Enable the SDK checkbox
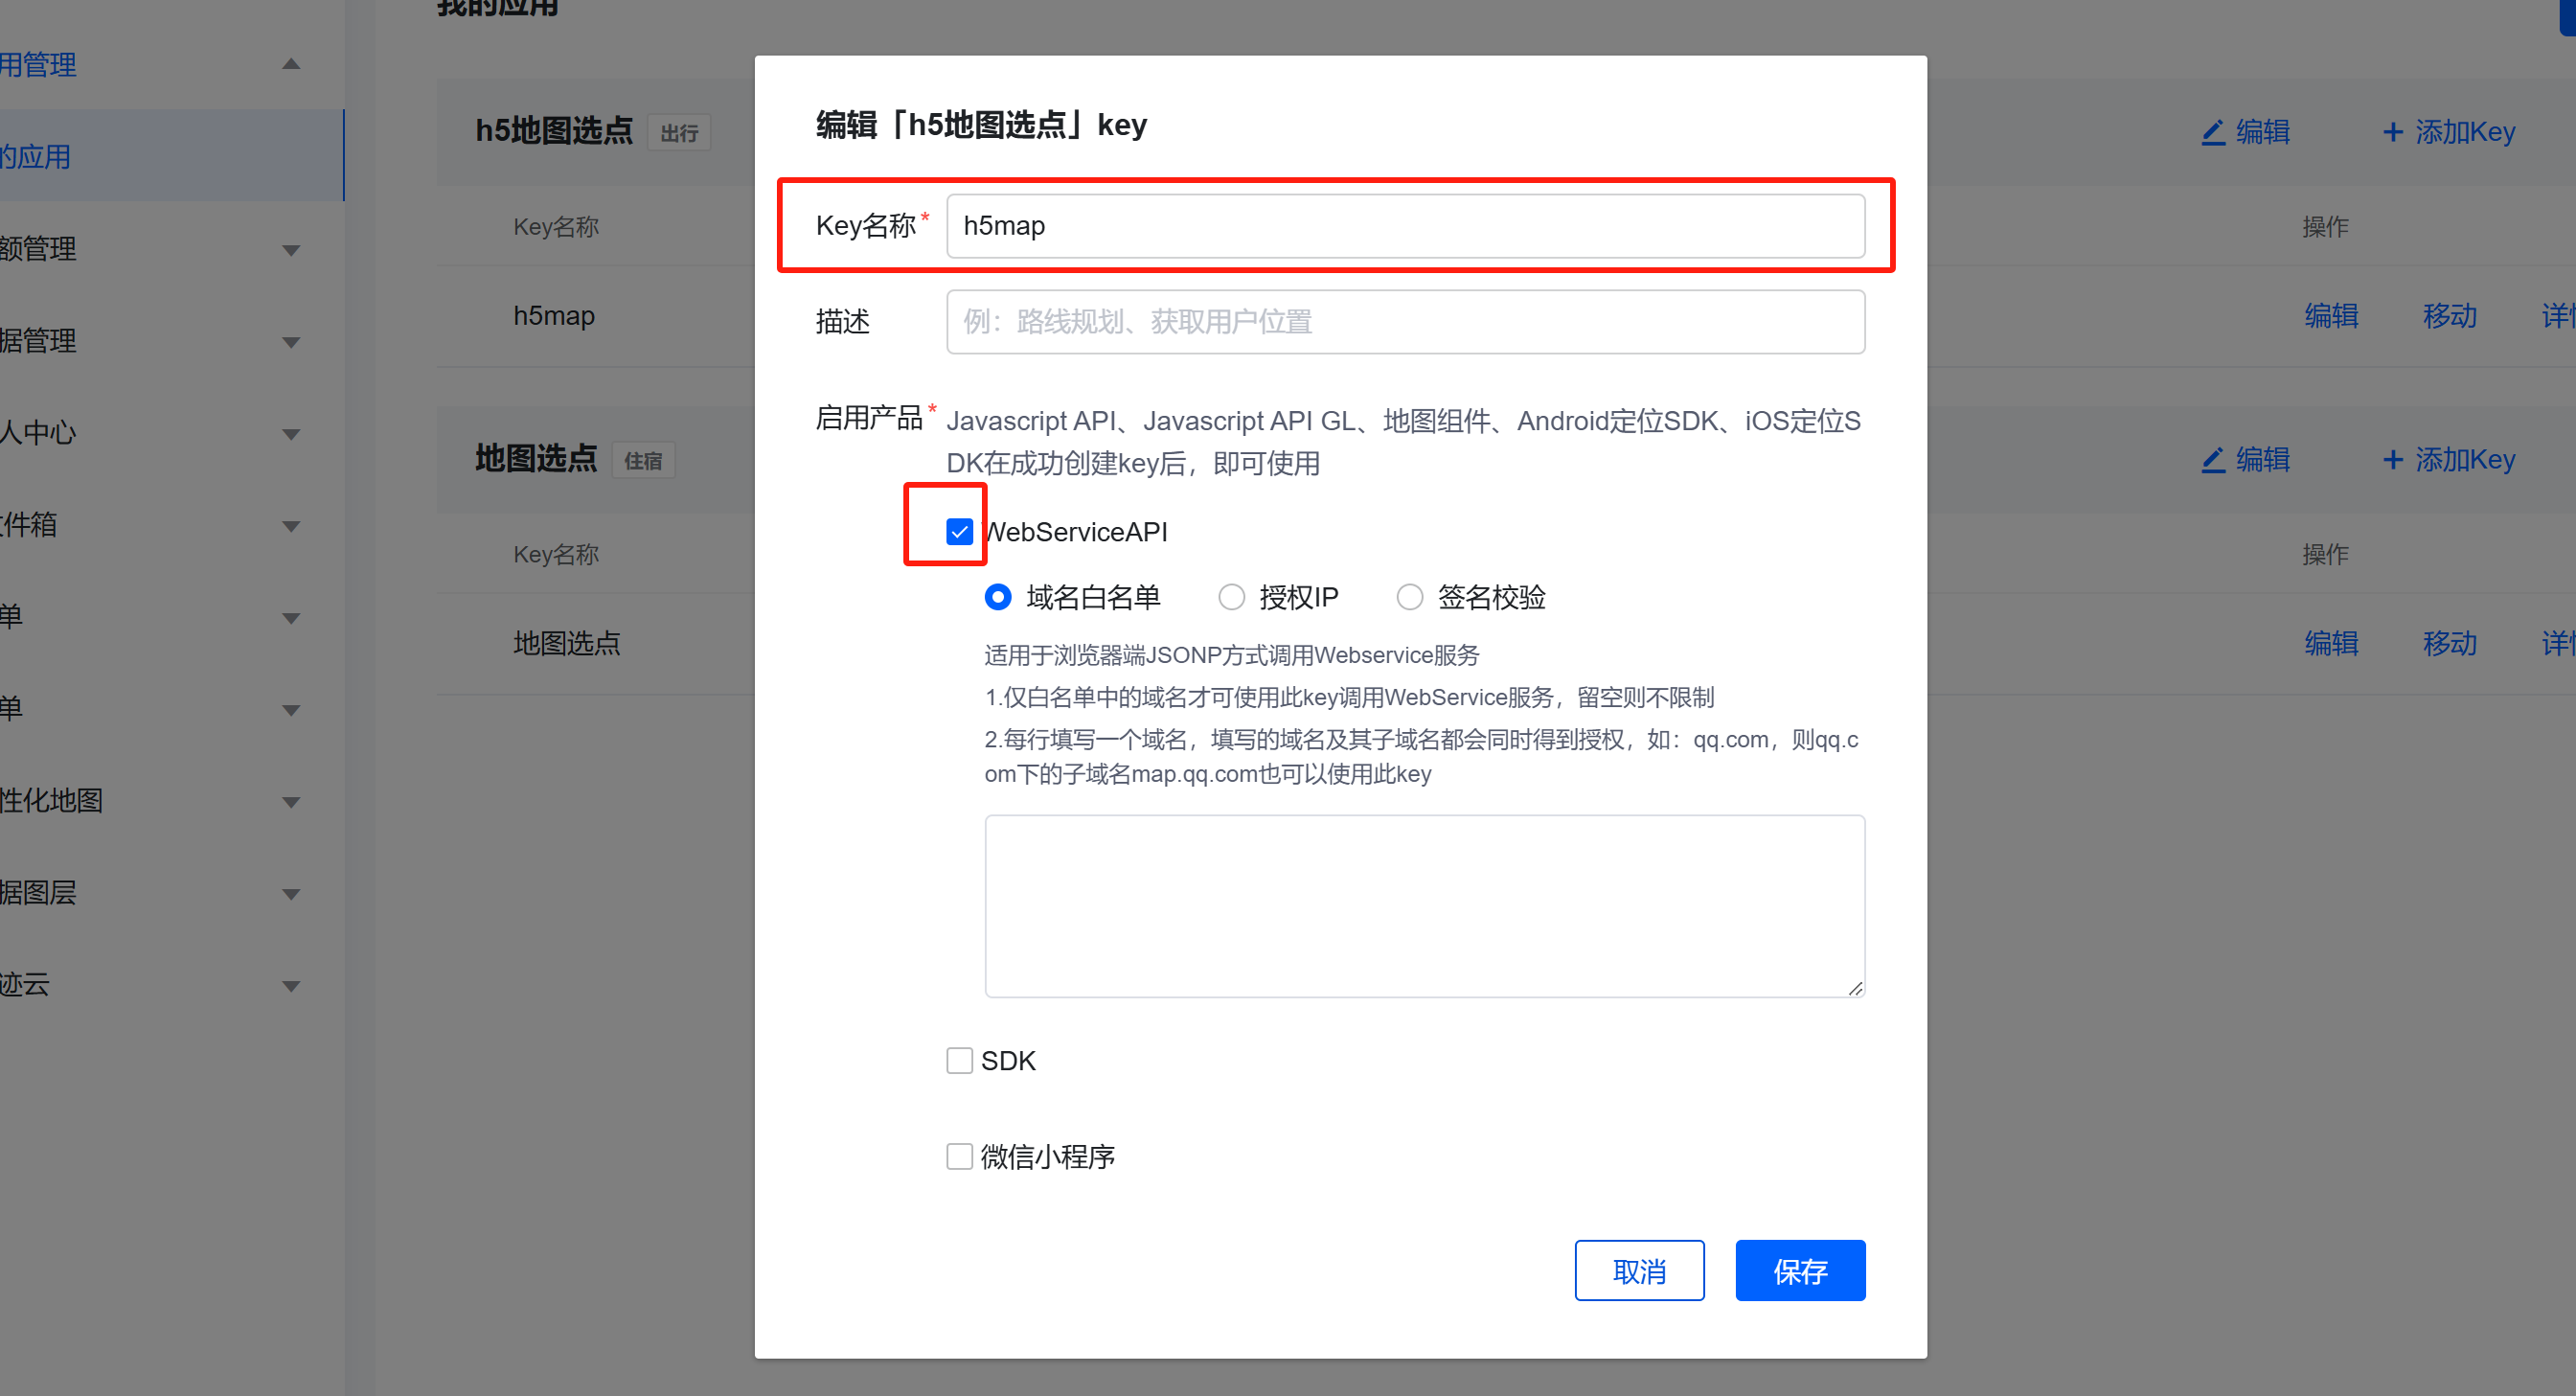 [x=959, y=1060]
